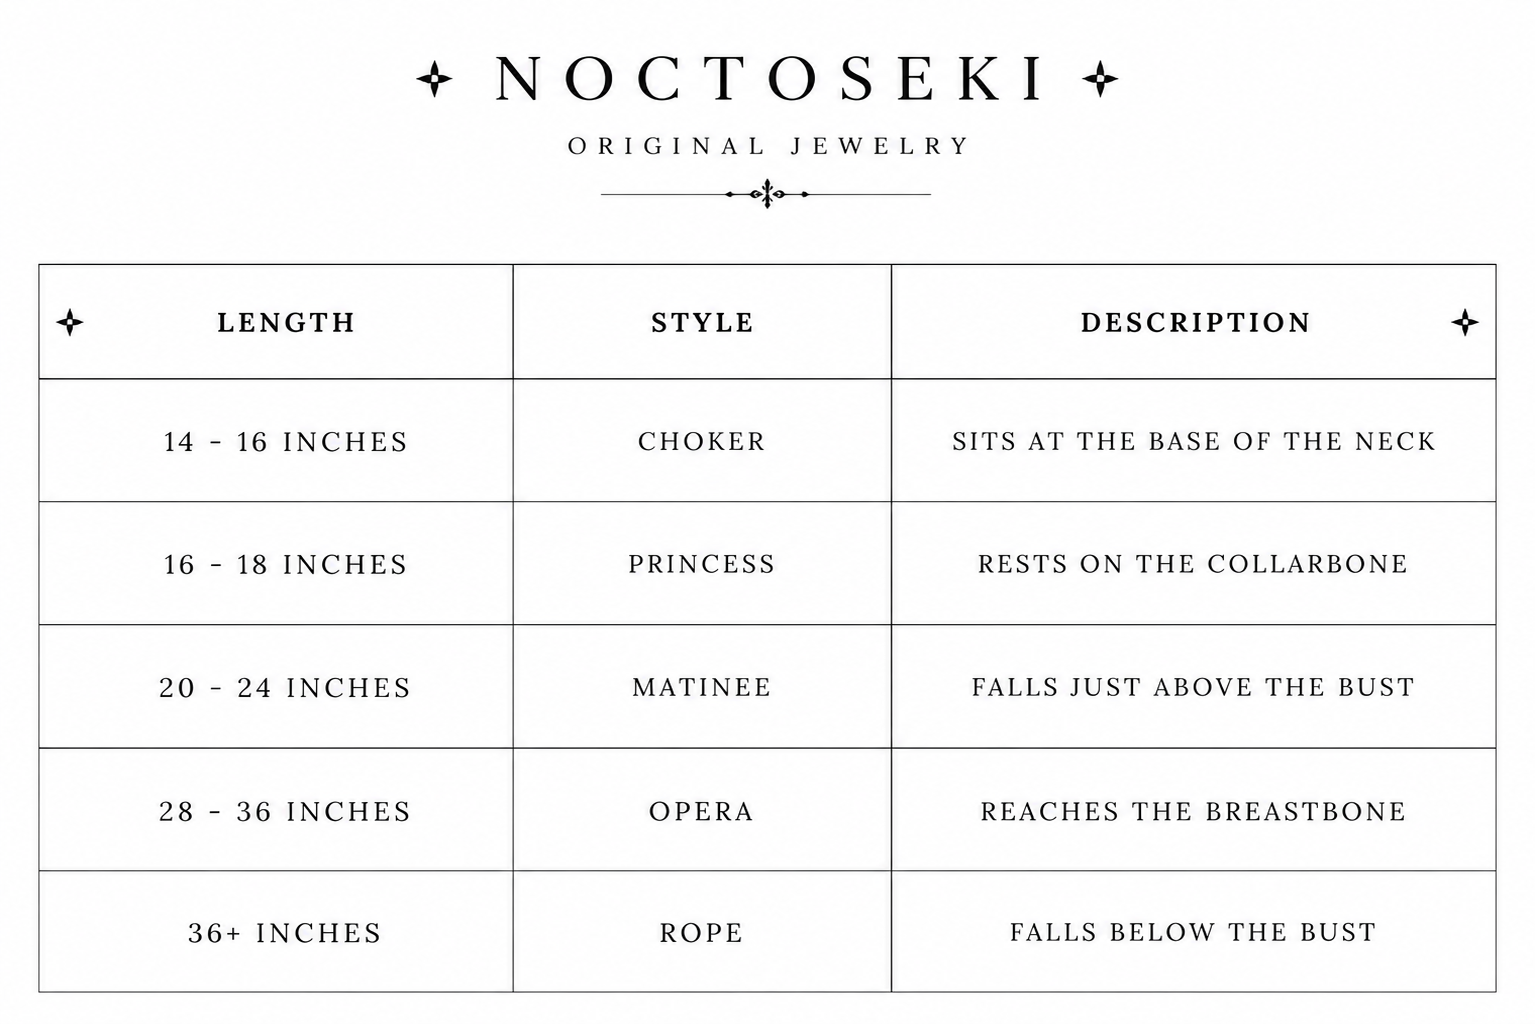The height and width of the screenshot is (1024, 1535).
Task: Click the star icon beside DESCRIPTION header
Action: (1465, 322)
